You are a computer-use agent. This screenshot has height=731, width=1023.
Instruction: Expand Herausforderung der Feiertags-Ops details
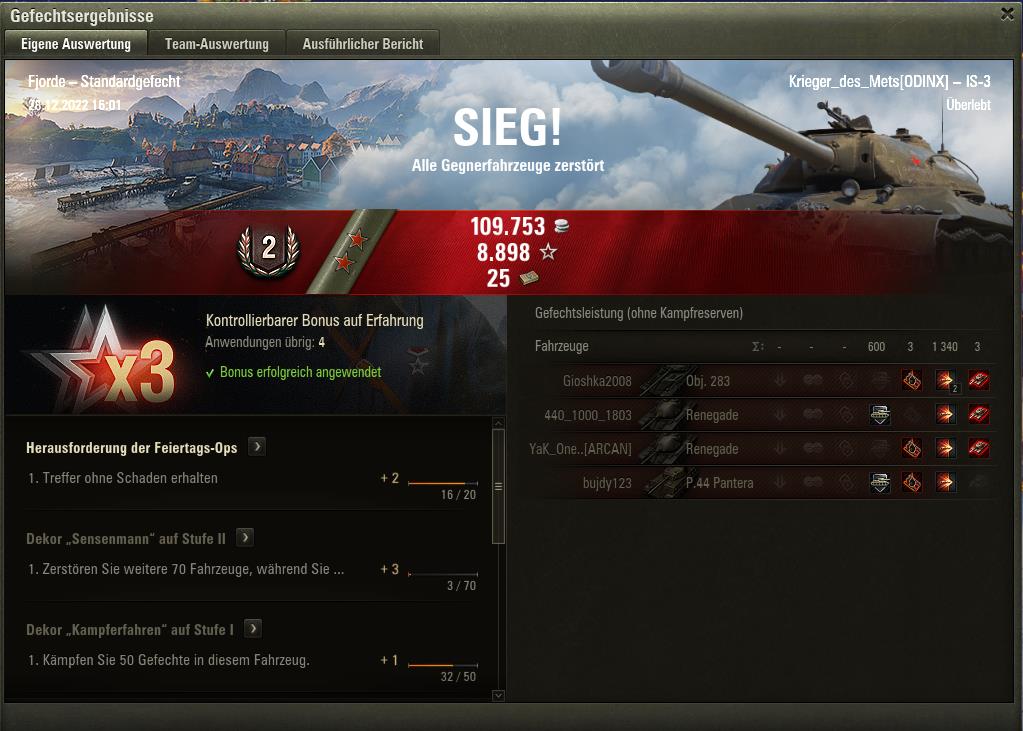click(x=257, y=447)
